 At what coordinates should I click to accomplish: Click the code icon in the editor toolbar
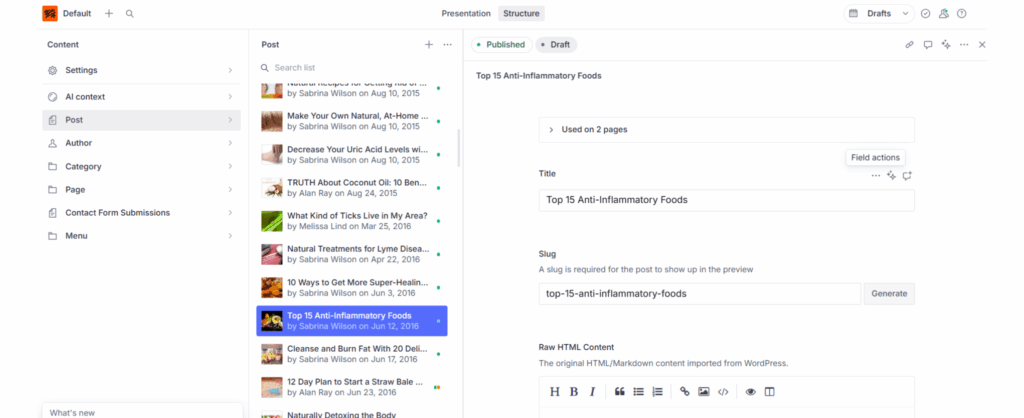pos(723,392)
